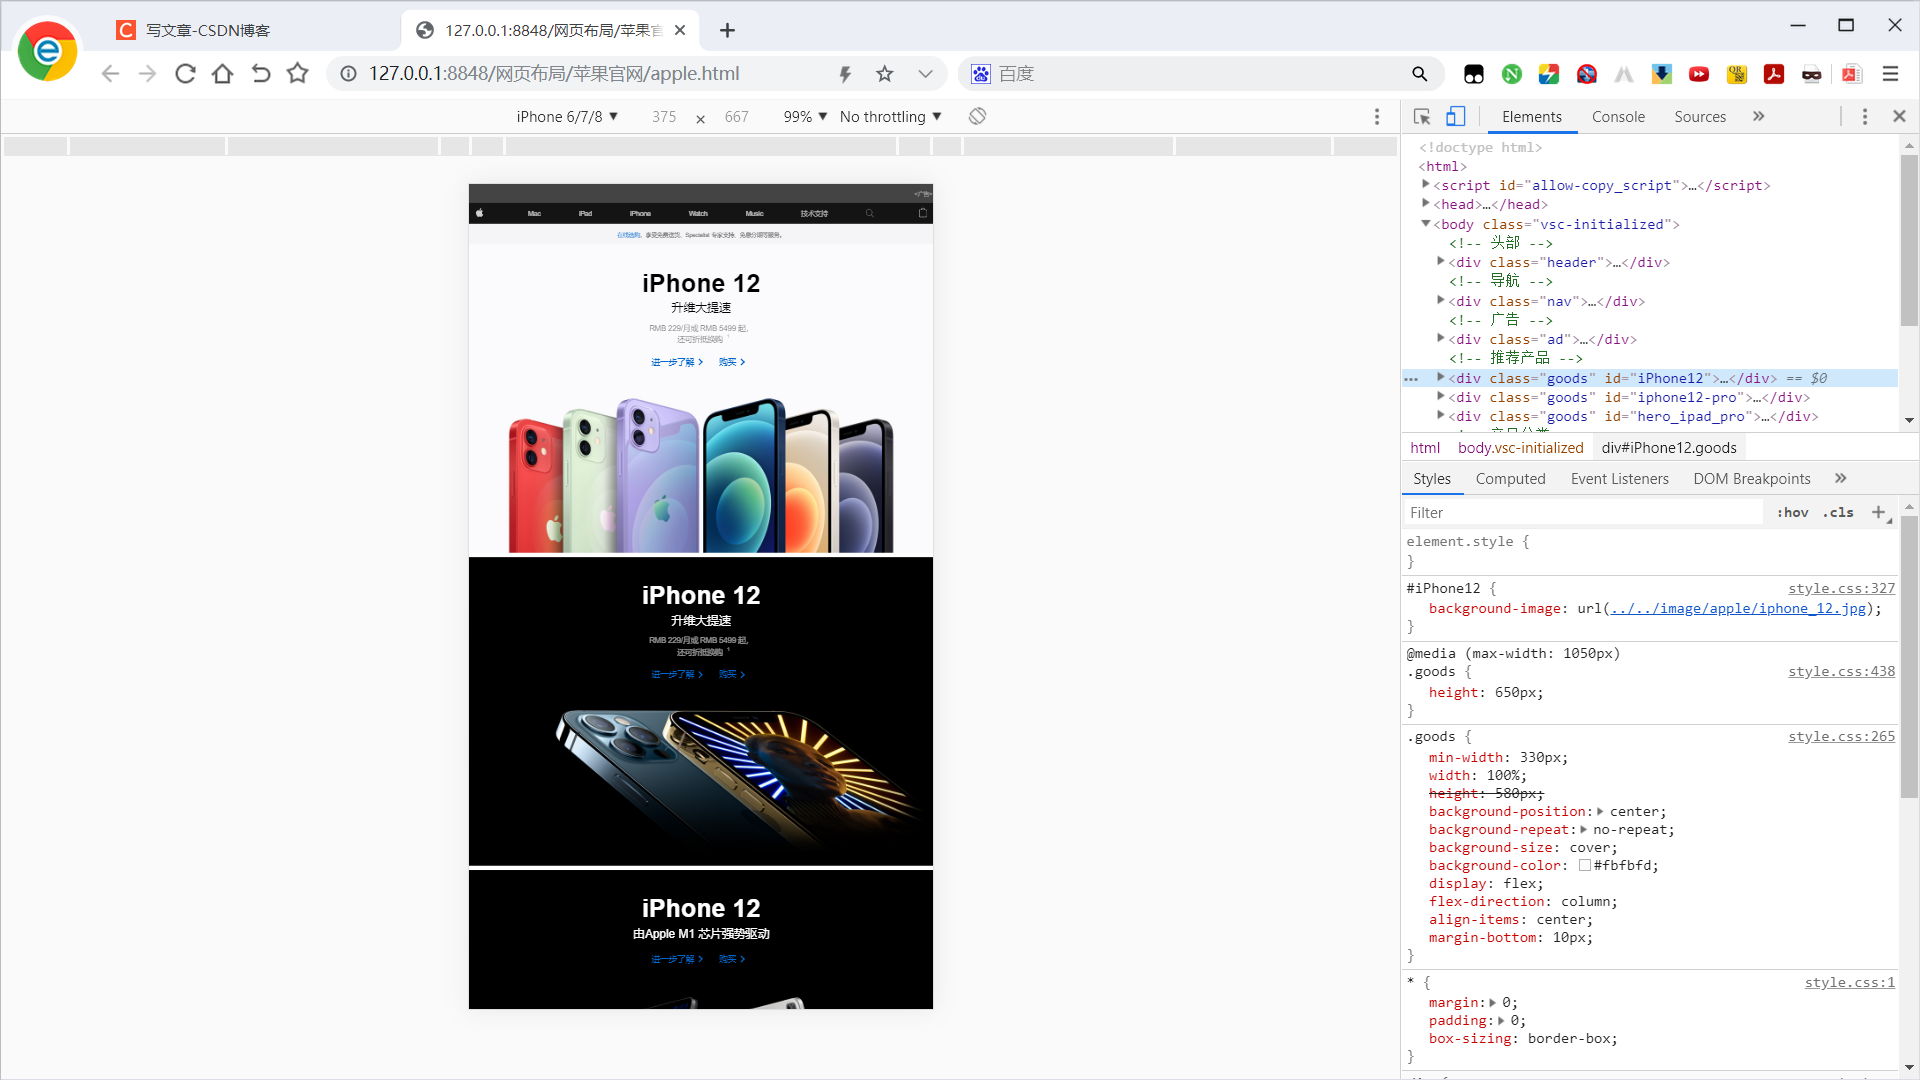1920x1080 pixels.
Task: Open the iphone_12.jpg background image URL
Action: 1738,608
